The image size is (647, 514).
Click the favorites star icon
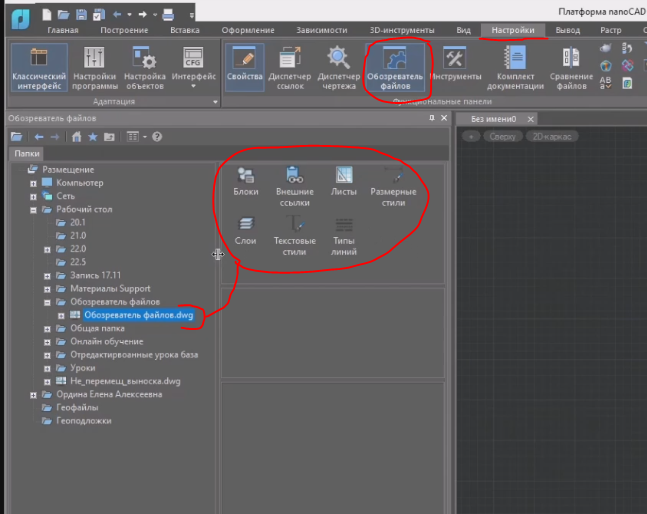tap(93, 137)
